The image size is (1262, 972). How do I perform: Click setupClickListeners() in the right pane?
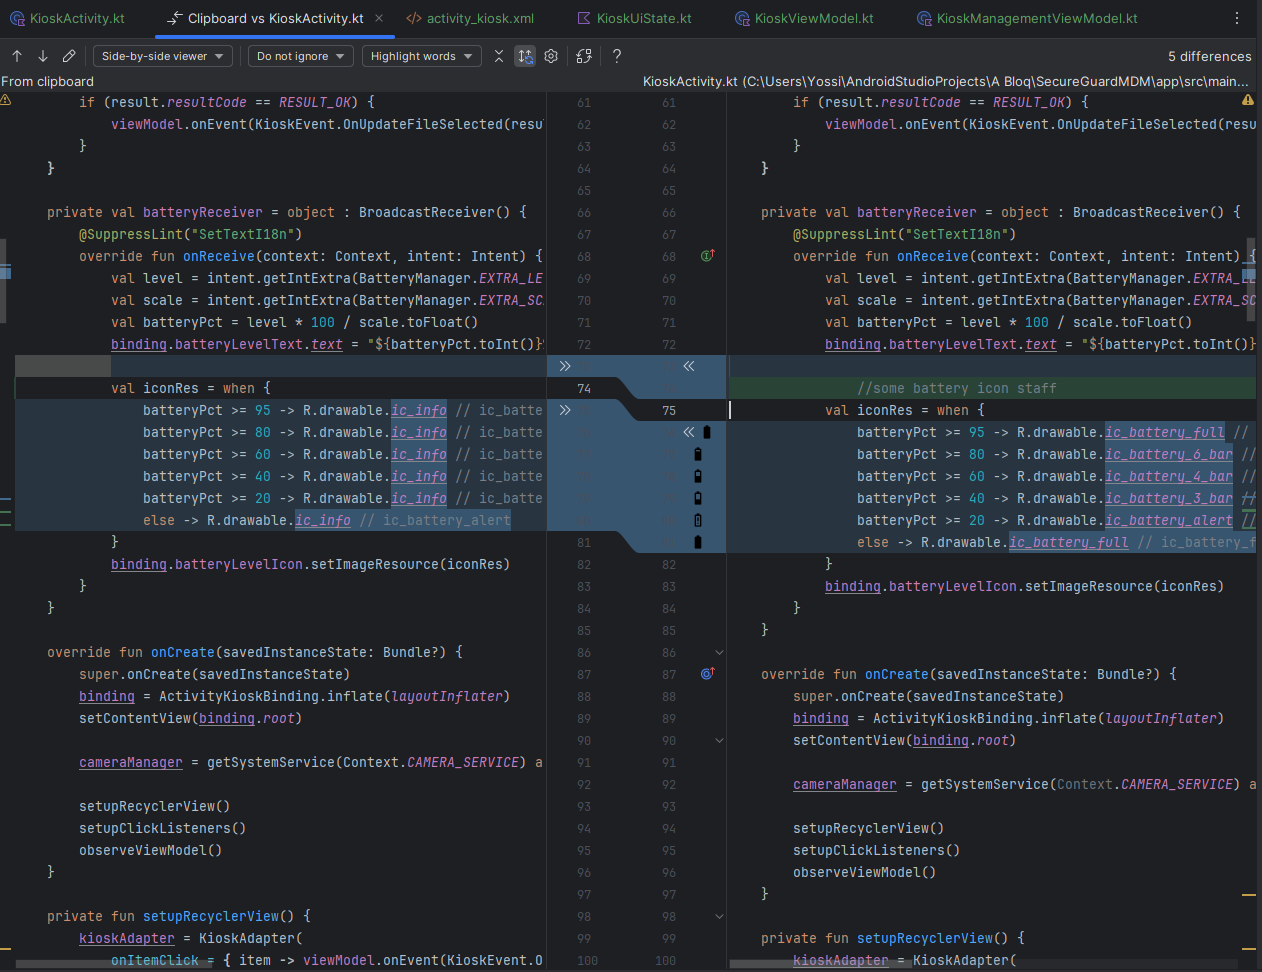point(877,850)
